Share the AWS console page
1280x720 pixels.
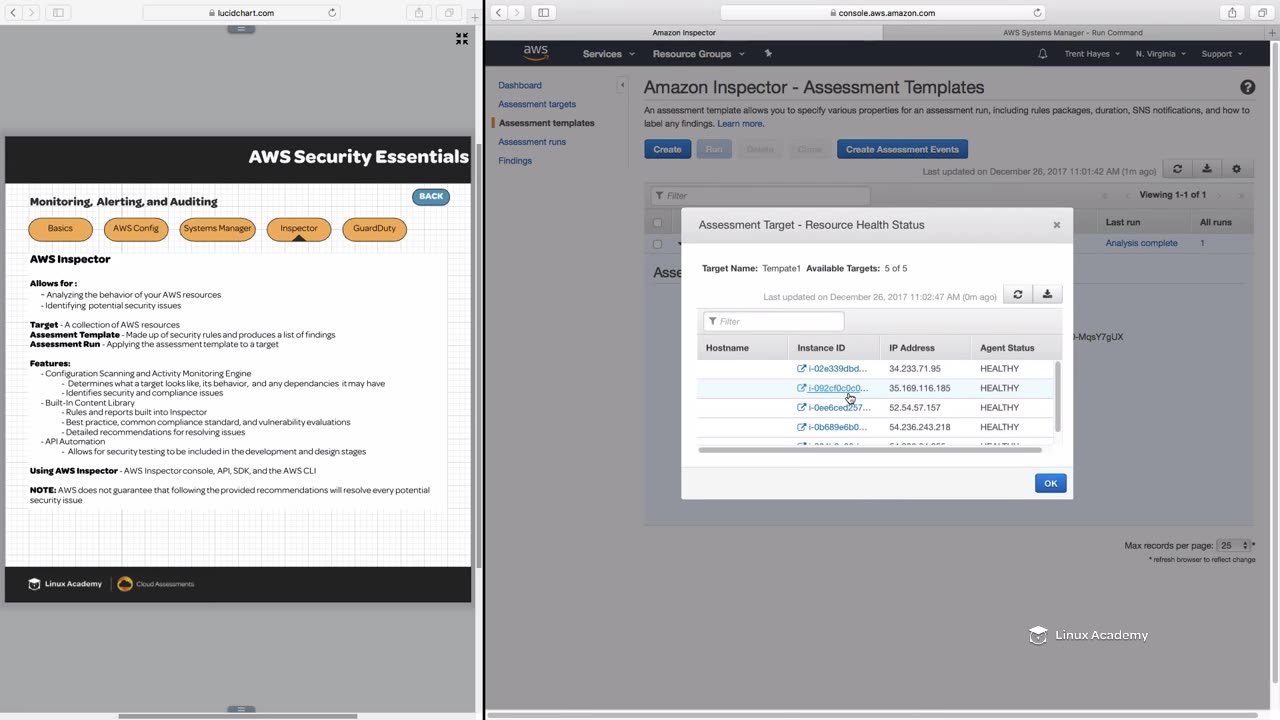click(1232, 13)
